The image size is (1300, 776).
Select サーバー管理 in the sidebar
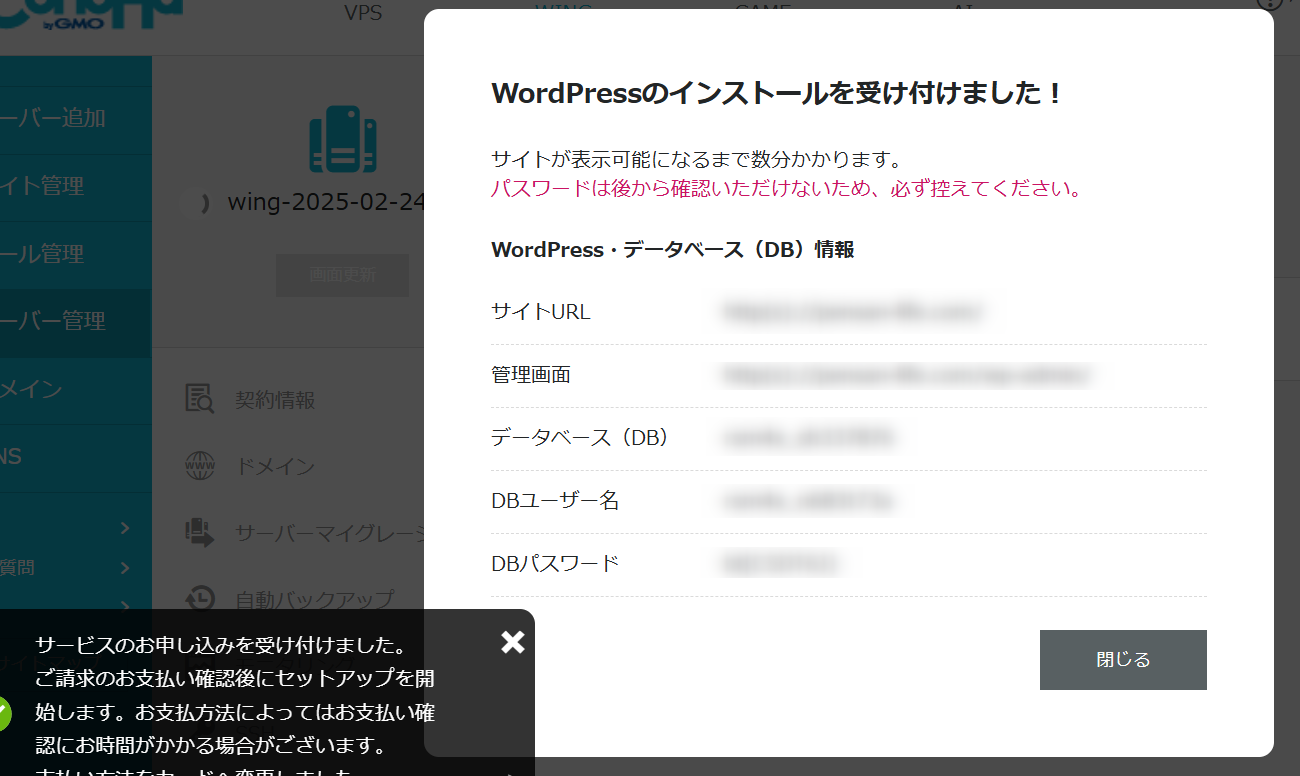click(75, 322)
